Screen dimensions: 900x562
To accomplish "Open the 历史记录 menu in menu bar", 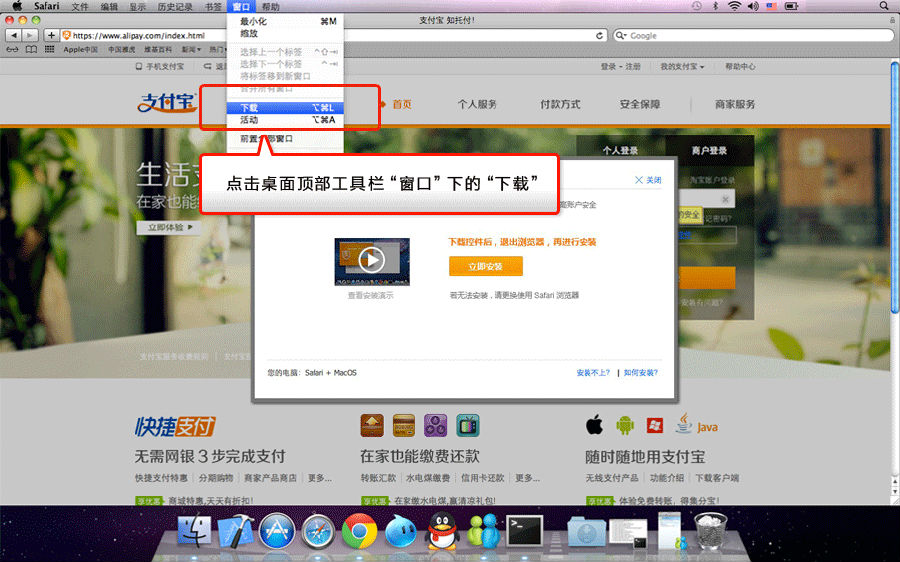I will click(173, 6).
